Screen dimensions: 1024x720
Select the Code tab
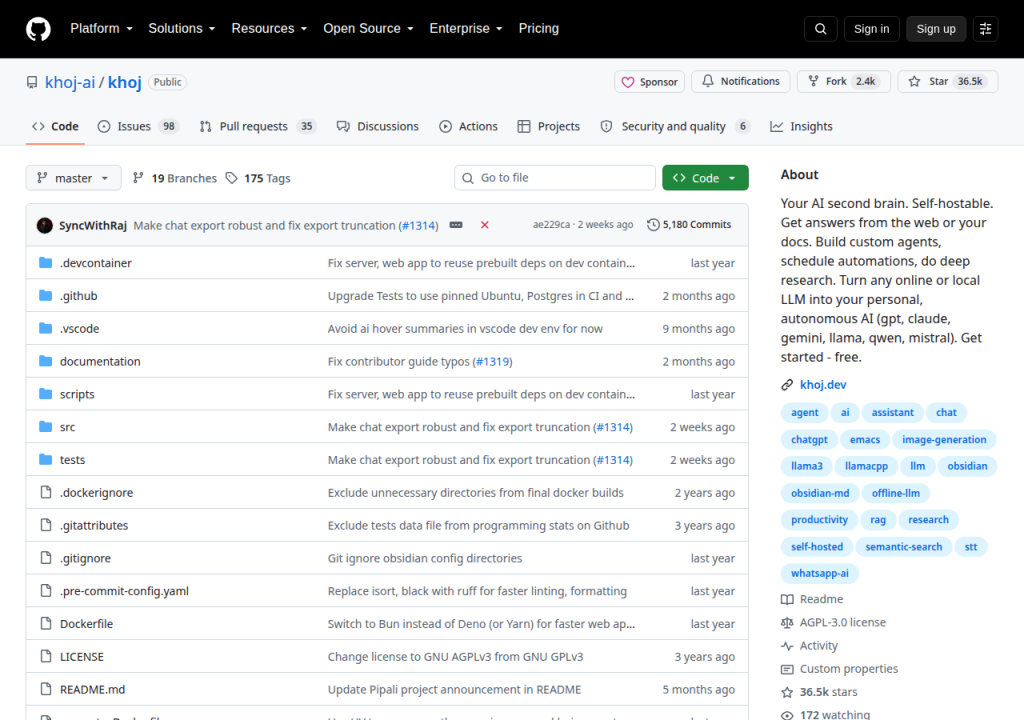point(56,127)
